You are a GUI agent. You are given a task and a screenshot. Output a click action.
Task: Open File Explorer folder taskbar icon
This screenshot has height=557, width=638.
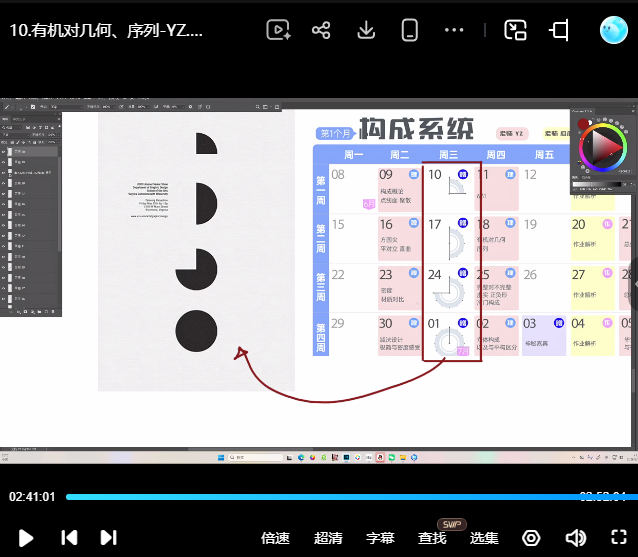tap(403, 457)
